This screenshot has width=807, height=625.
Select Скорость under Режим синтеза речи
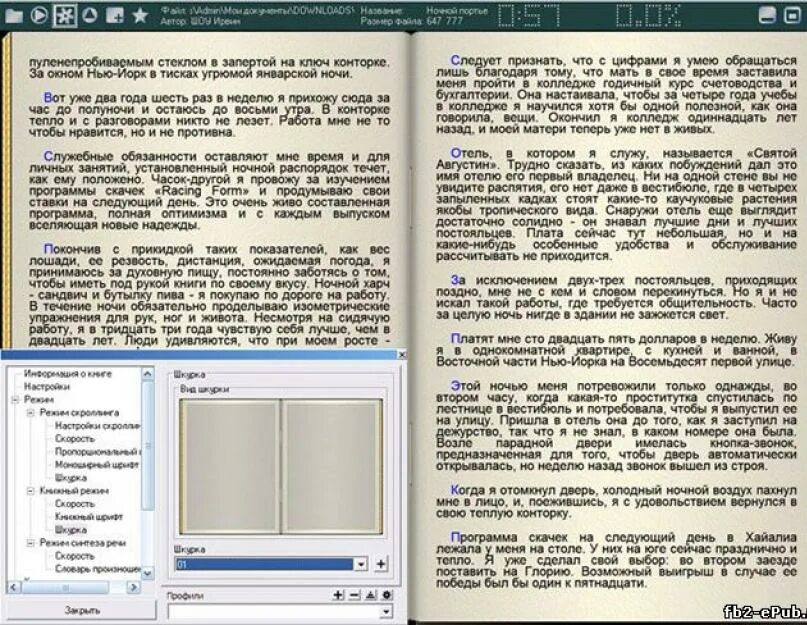pos(75,556)
